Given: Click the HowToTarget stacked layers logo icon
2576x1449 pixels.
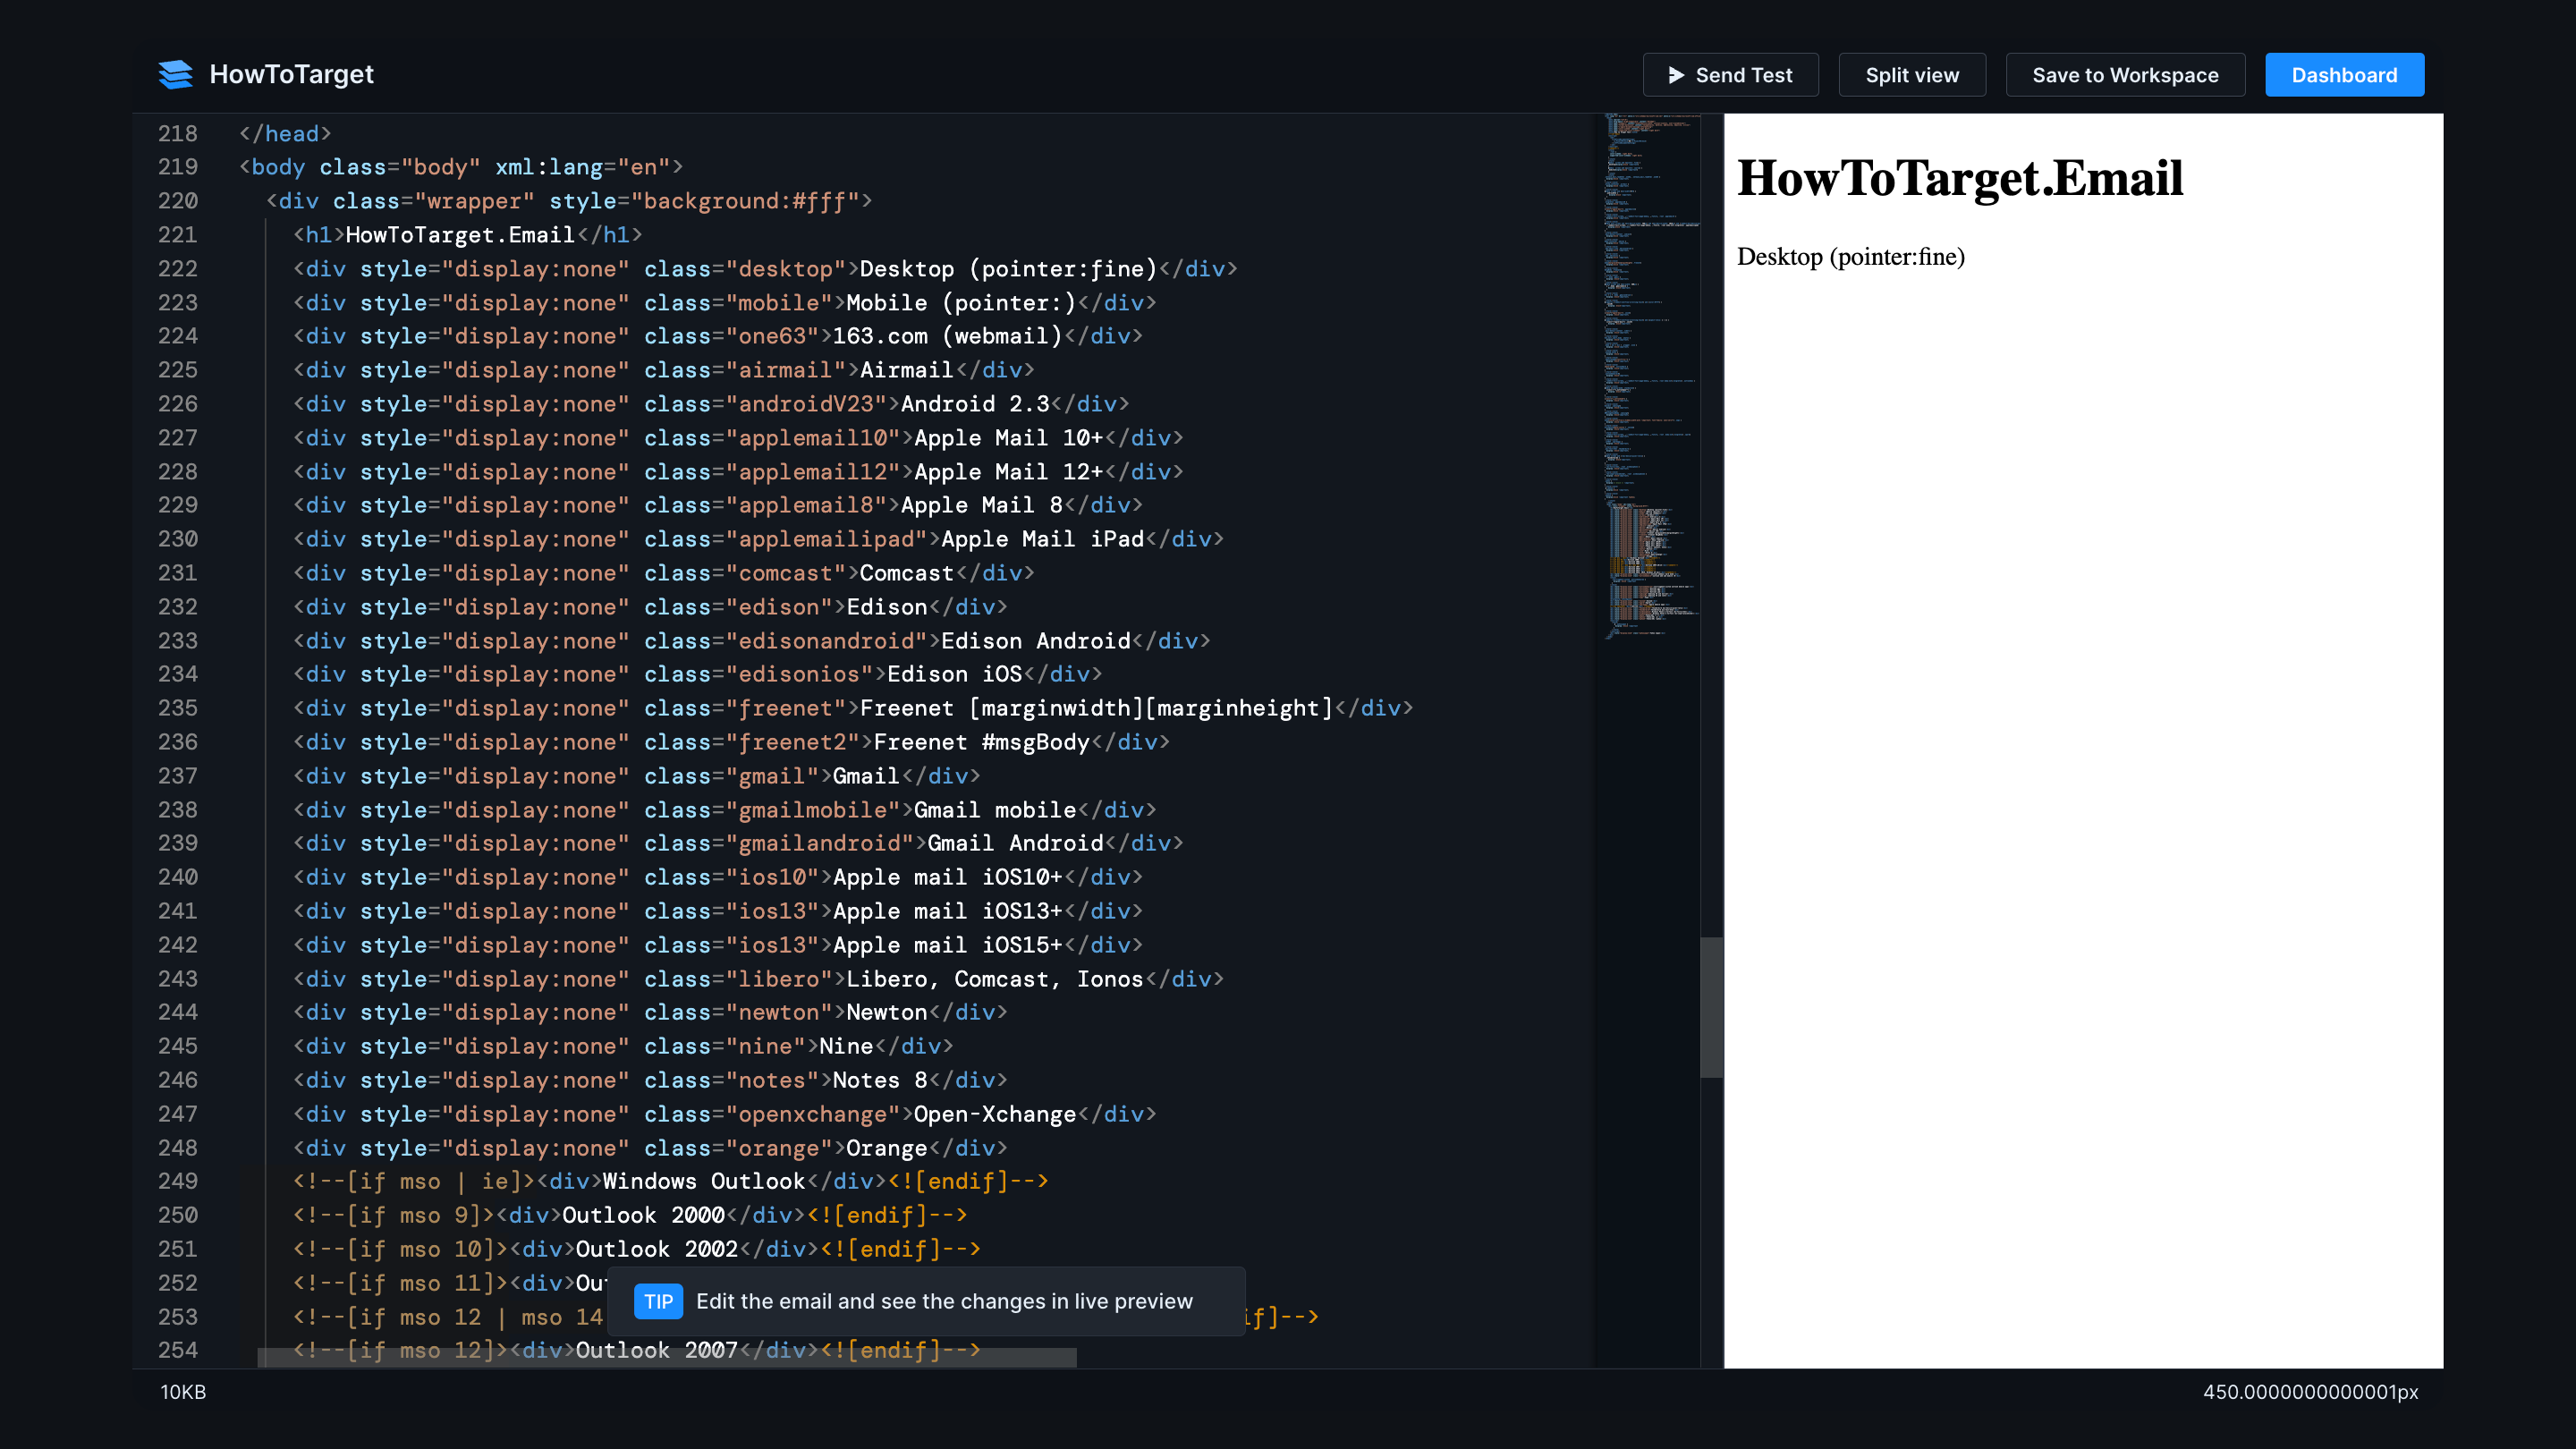Looking at the screenshot, I should click(x=175, y=74).
